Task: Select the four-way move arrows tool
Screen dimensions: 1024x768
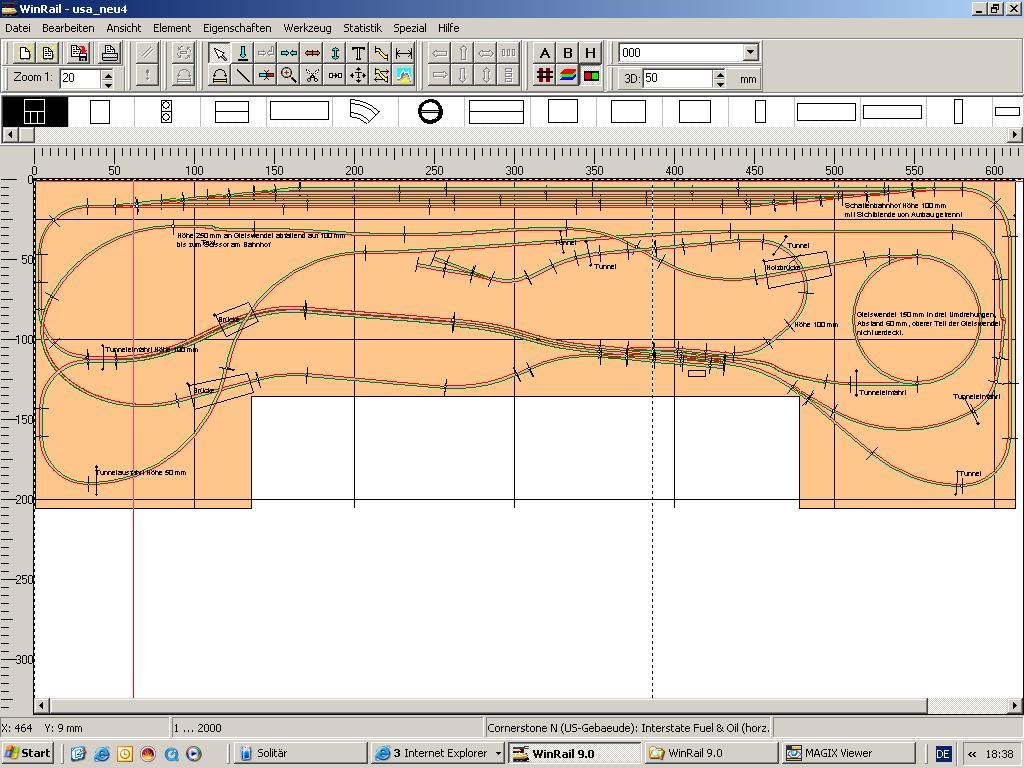Action: point(358,75)
